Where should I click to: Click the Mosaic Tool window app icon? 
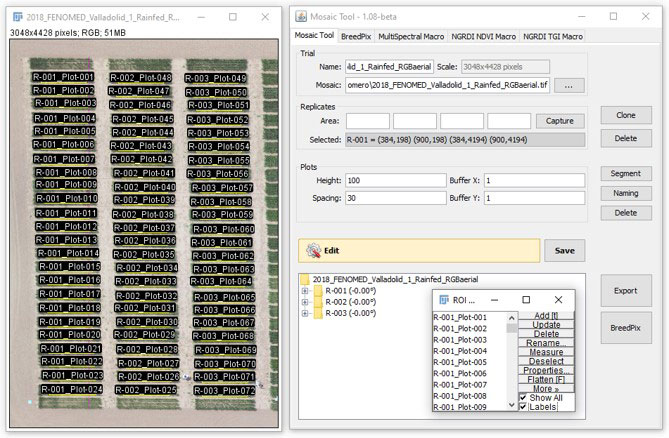[x=301, y=17]
